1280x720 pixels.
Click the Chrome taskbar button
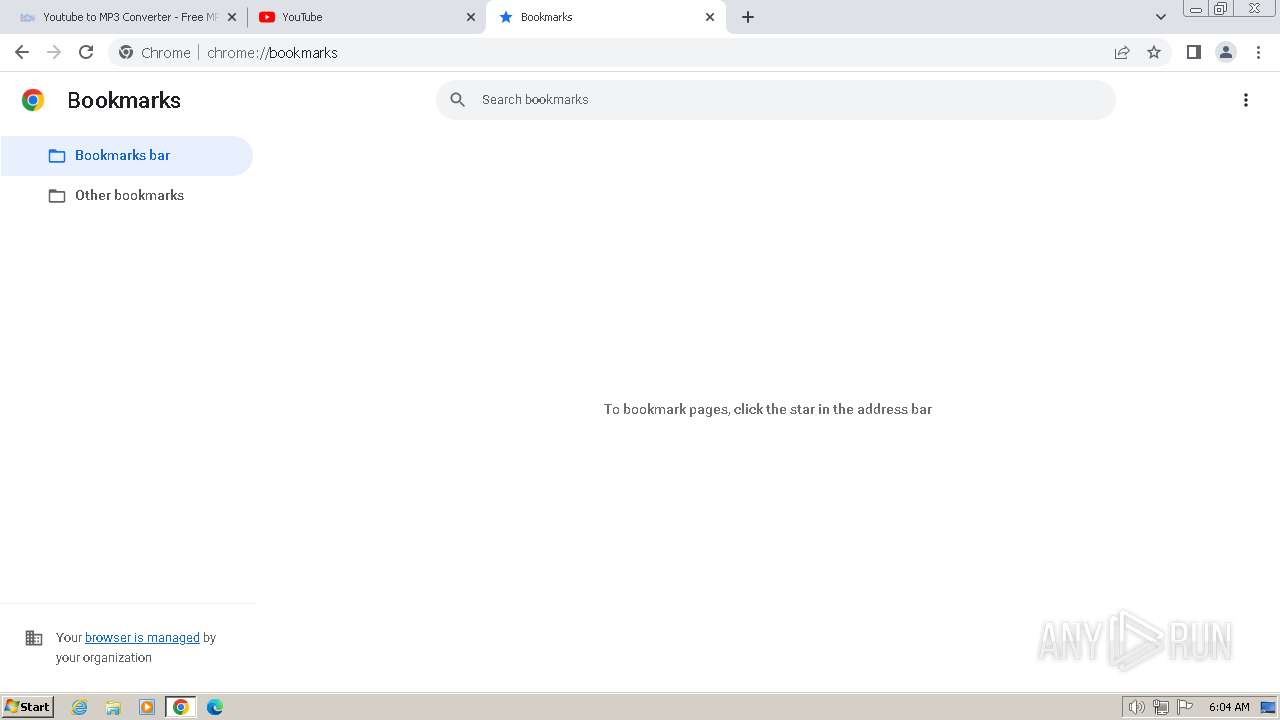click(x=181, y=707)
